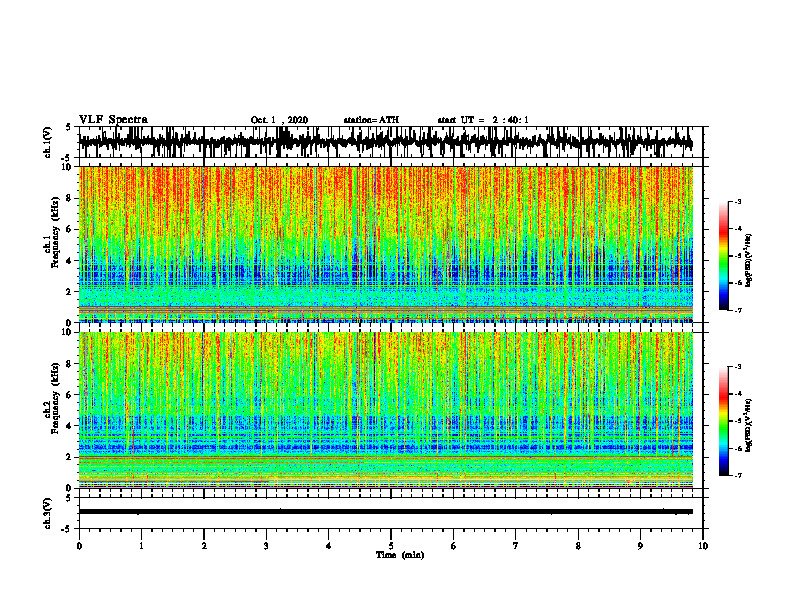Select the "start UT = 2:40:1" text
The image size is (792, 612).
pos(483,120)
